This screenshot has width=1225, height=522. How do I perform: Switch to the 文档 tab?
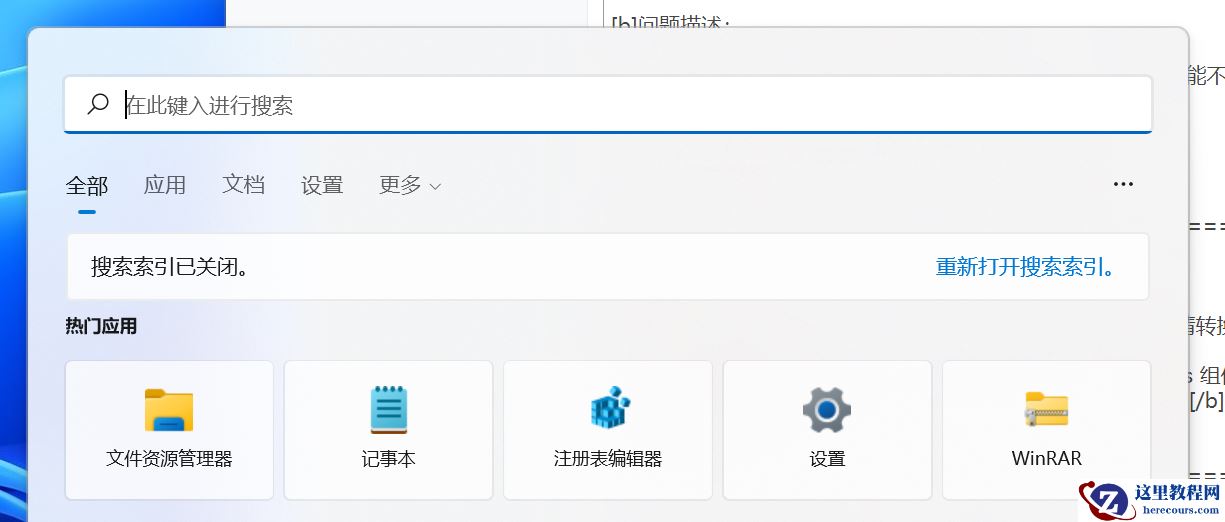[243, 185]
